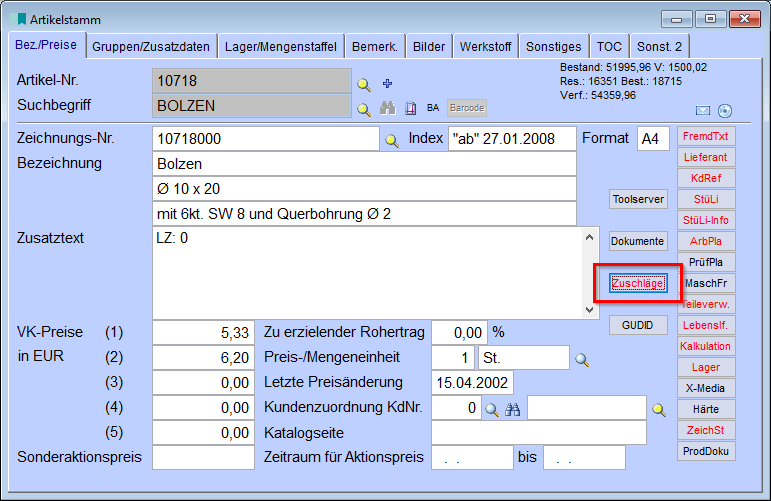
Task: Click VK-Preis (1) field showing 5,33
Action: (203, 332)
